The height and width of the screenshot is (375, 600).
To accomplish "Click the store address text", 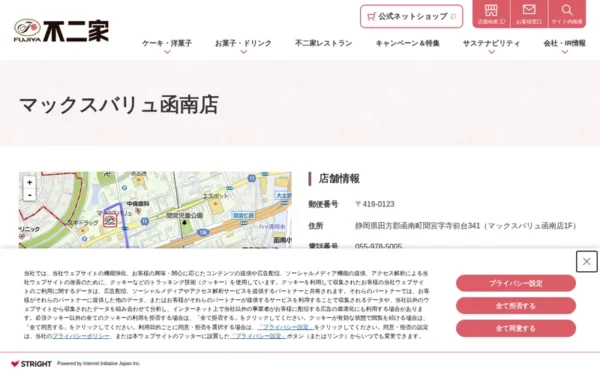I will 466,226.
